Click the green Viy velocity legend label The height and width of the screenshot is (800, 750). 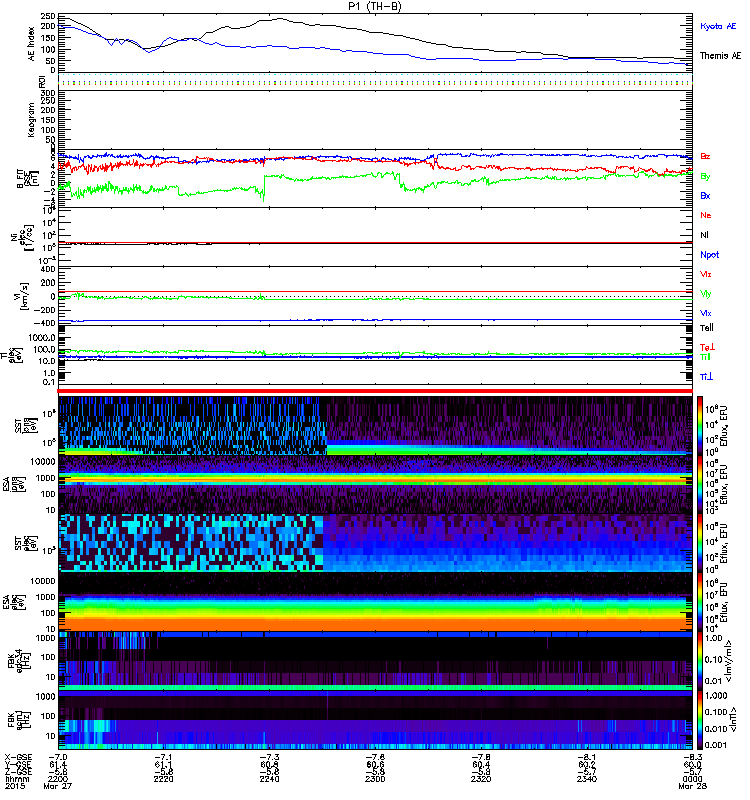(x=706, y=294)
